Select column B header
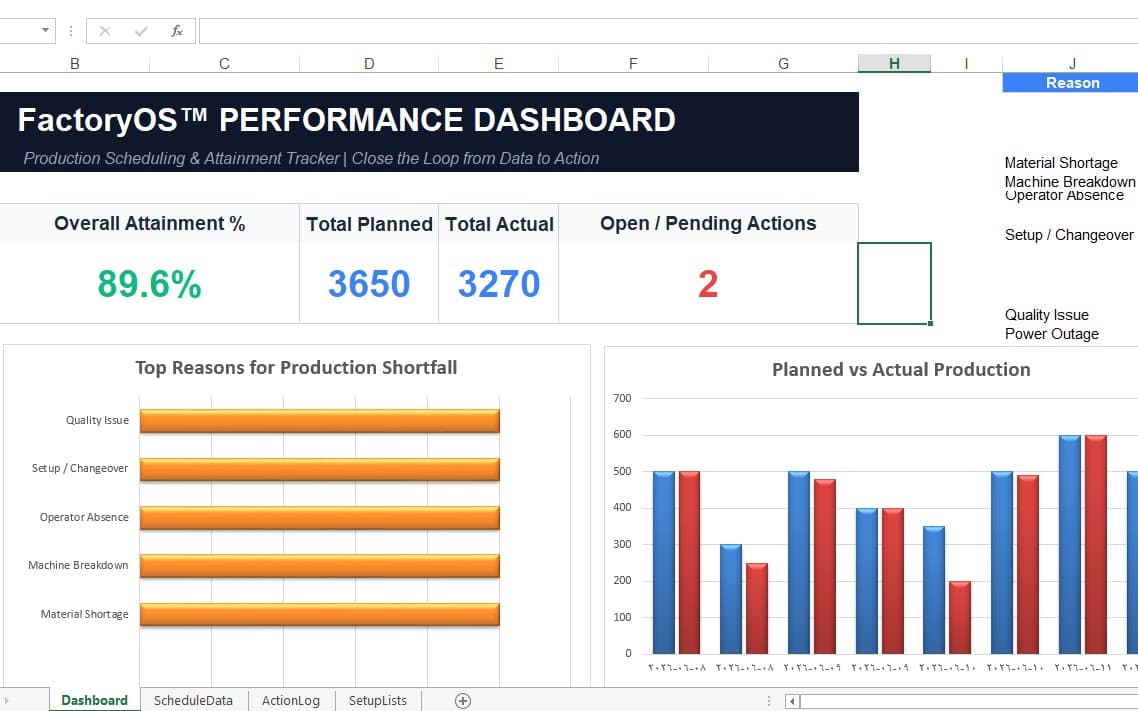This screenshot has width=1138, height=711. click(x=75, y=64)
